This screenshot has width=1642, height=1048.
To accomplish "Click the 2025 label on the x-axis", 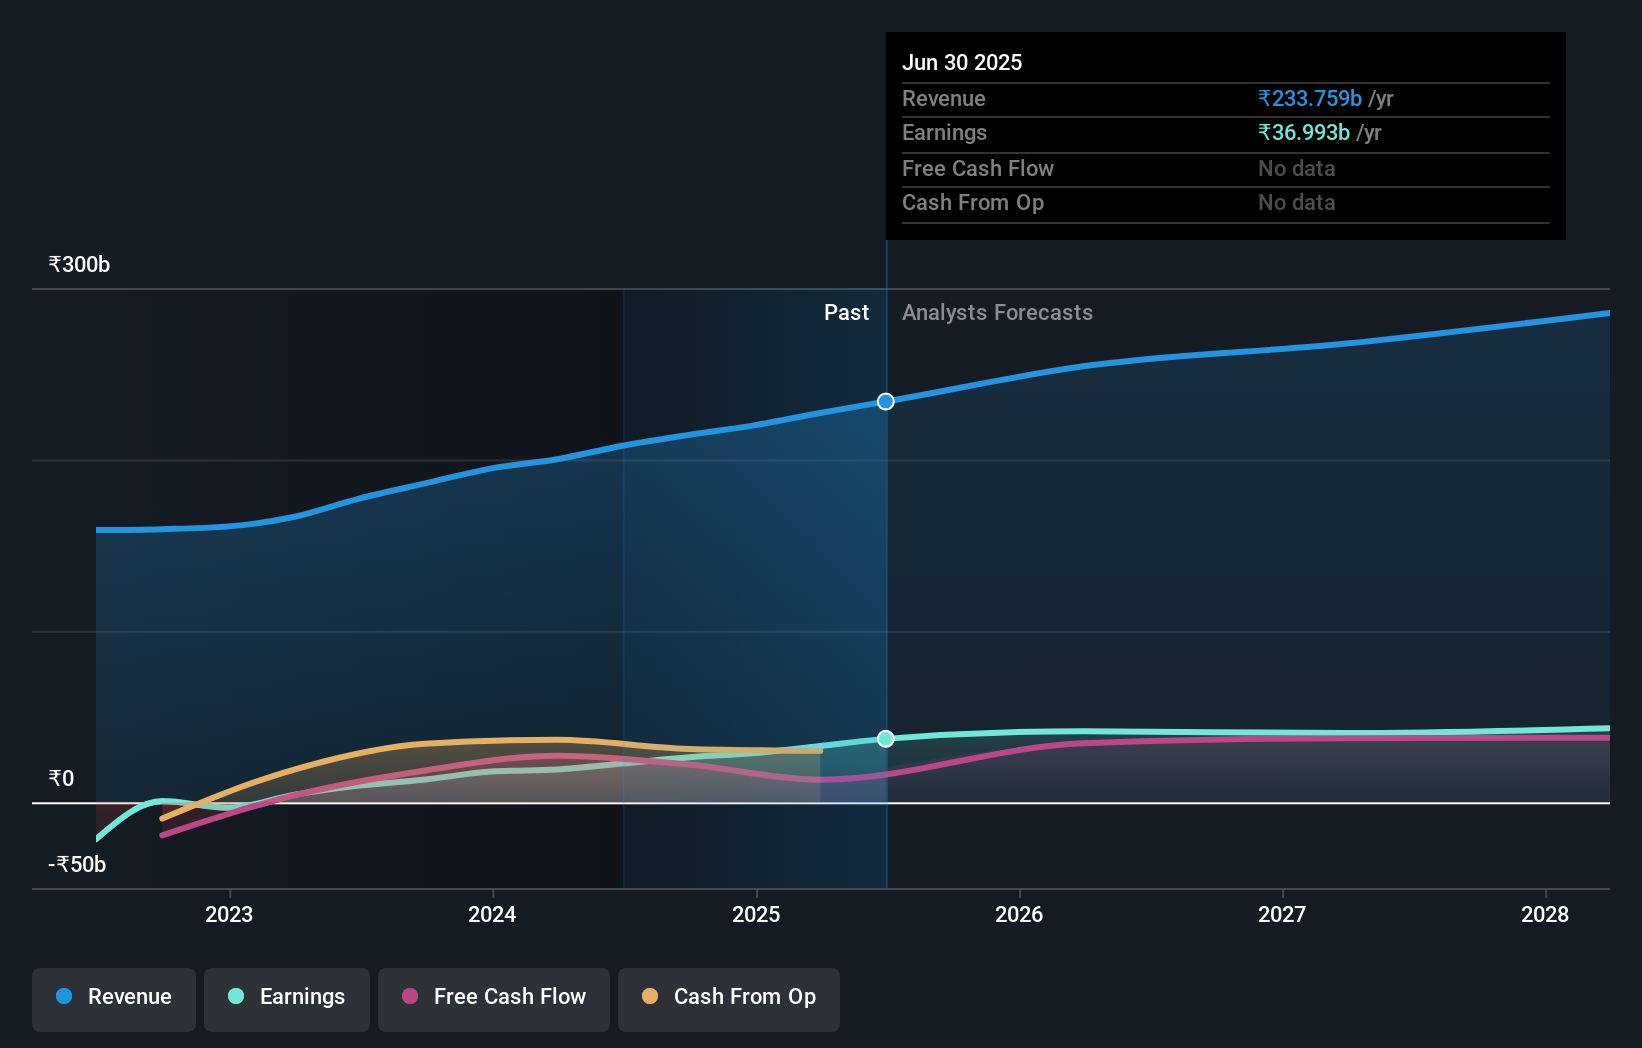I will click(757, 914).
